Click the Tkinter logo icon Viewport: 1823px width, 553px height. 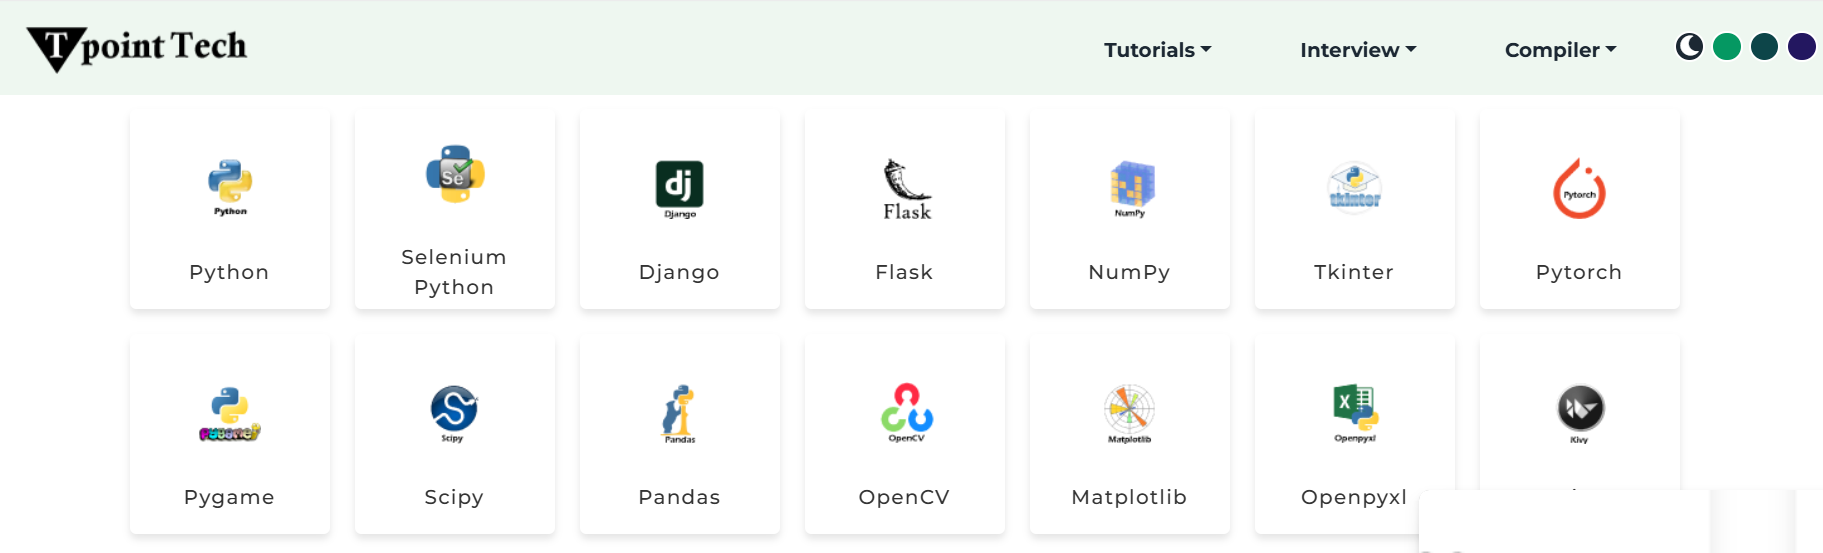[1355, 187]
